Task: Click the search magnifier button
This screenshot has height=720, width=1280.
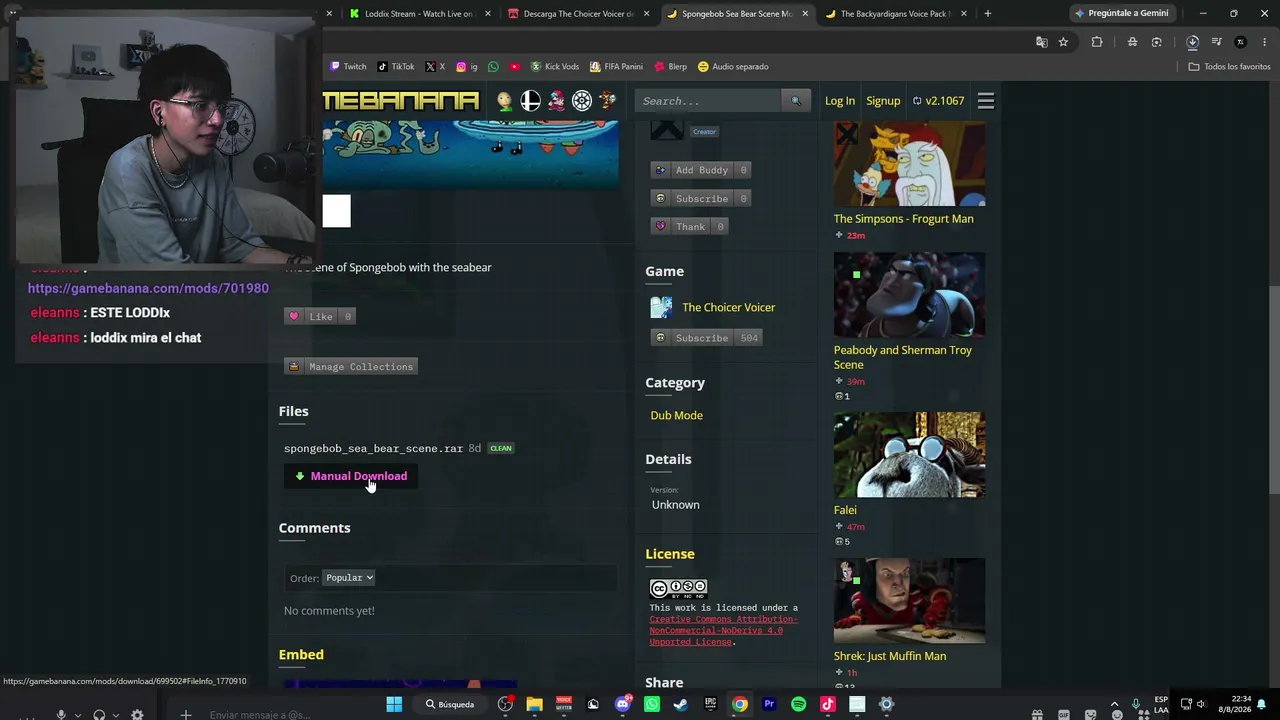Action: (x=796, y=101)
